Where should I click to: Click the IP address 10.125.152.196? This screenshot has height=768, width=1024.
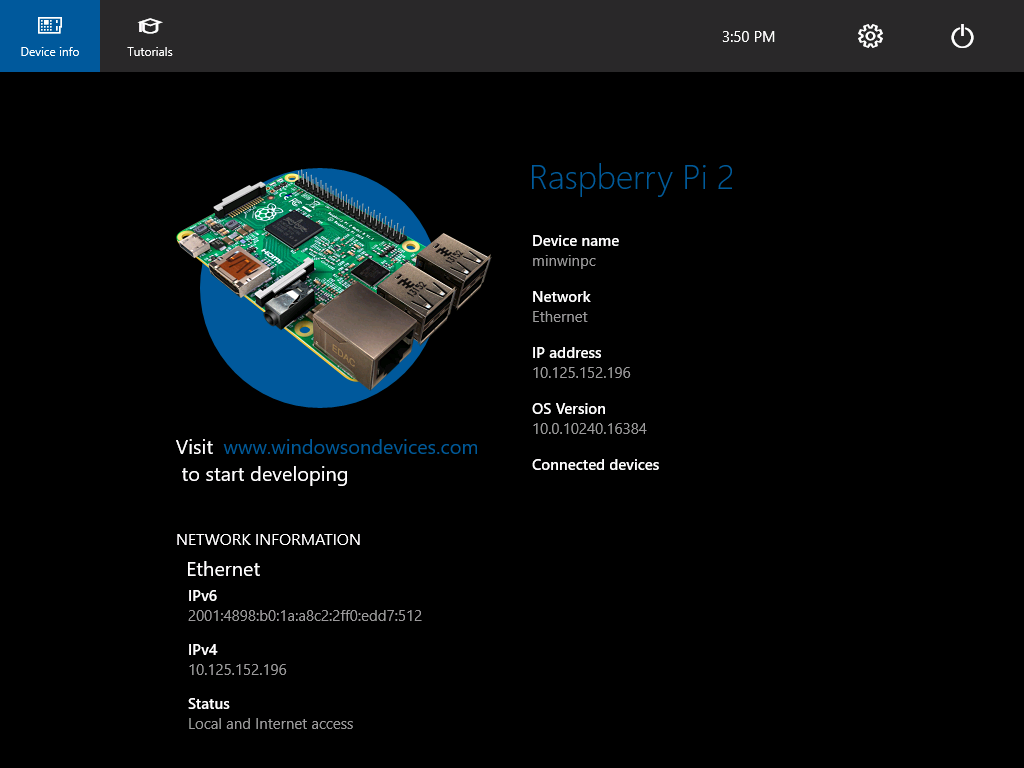click(x=581, y=372)
